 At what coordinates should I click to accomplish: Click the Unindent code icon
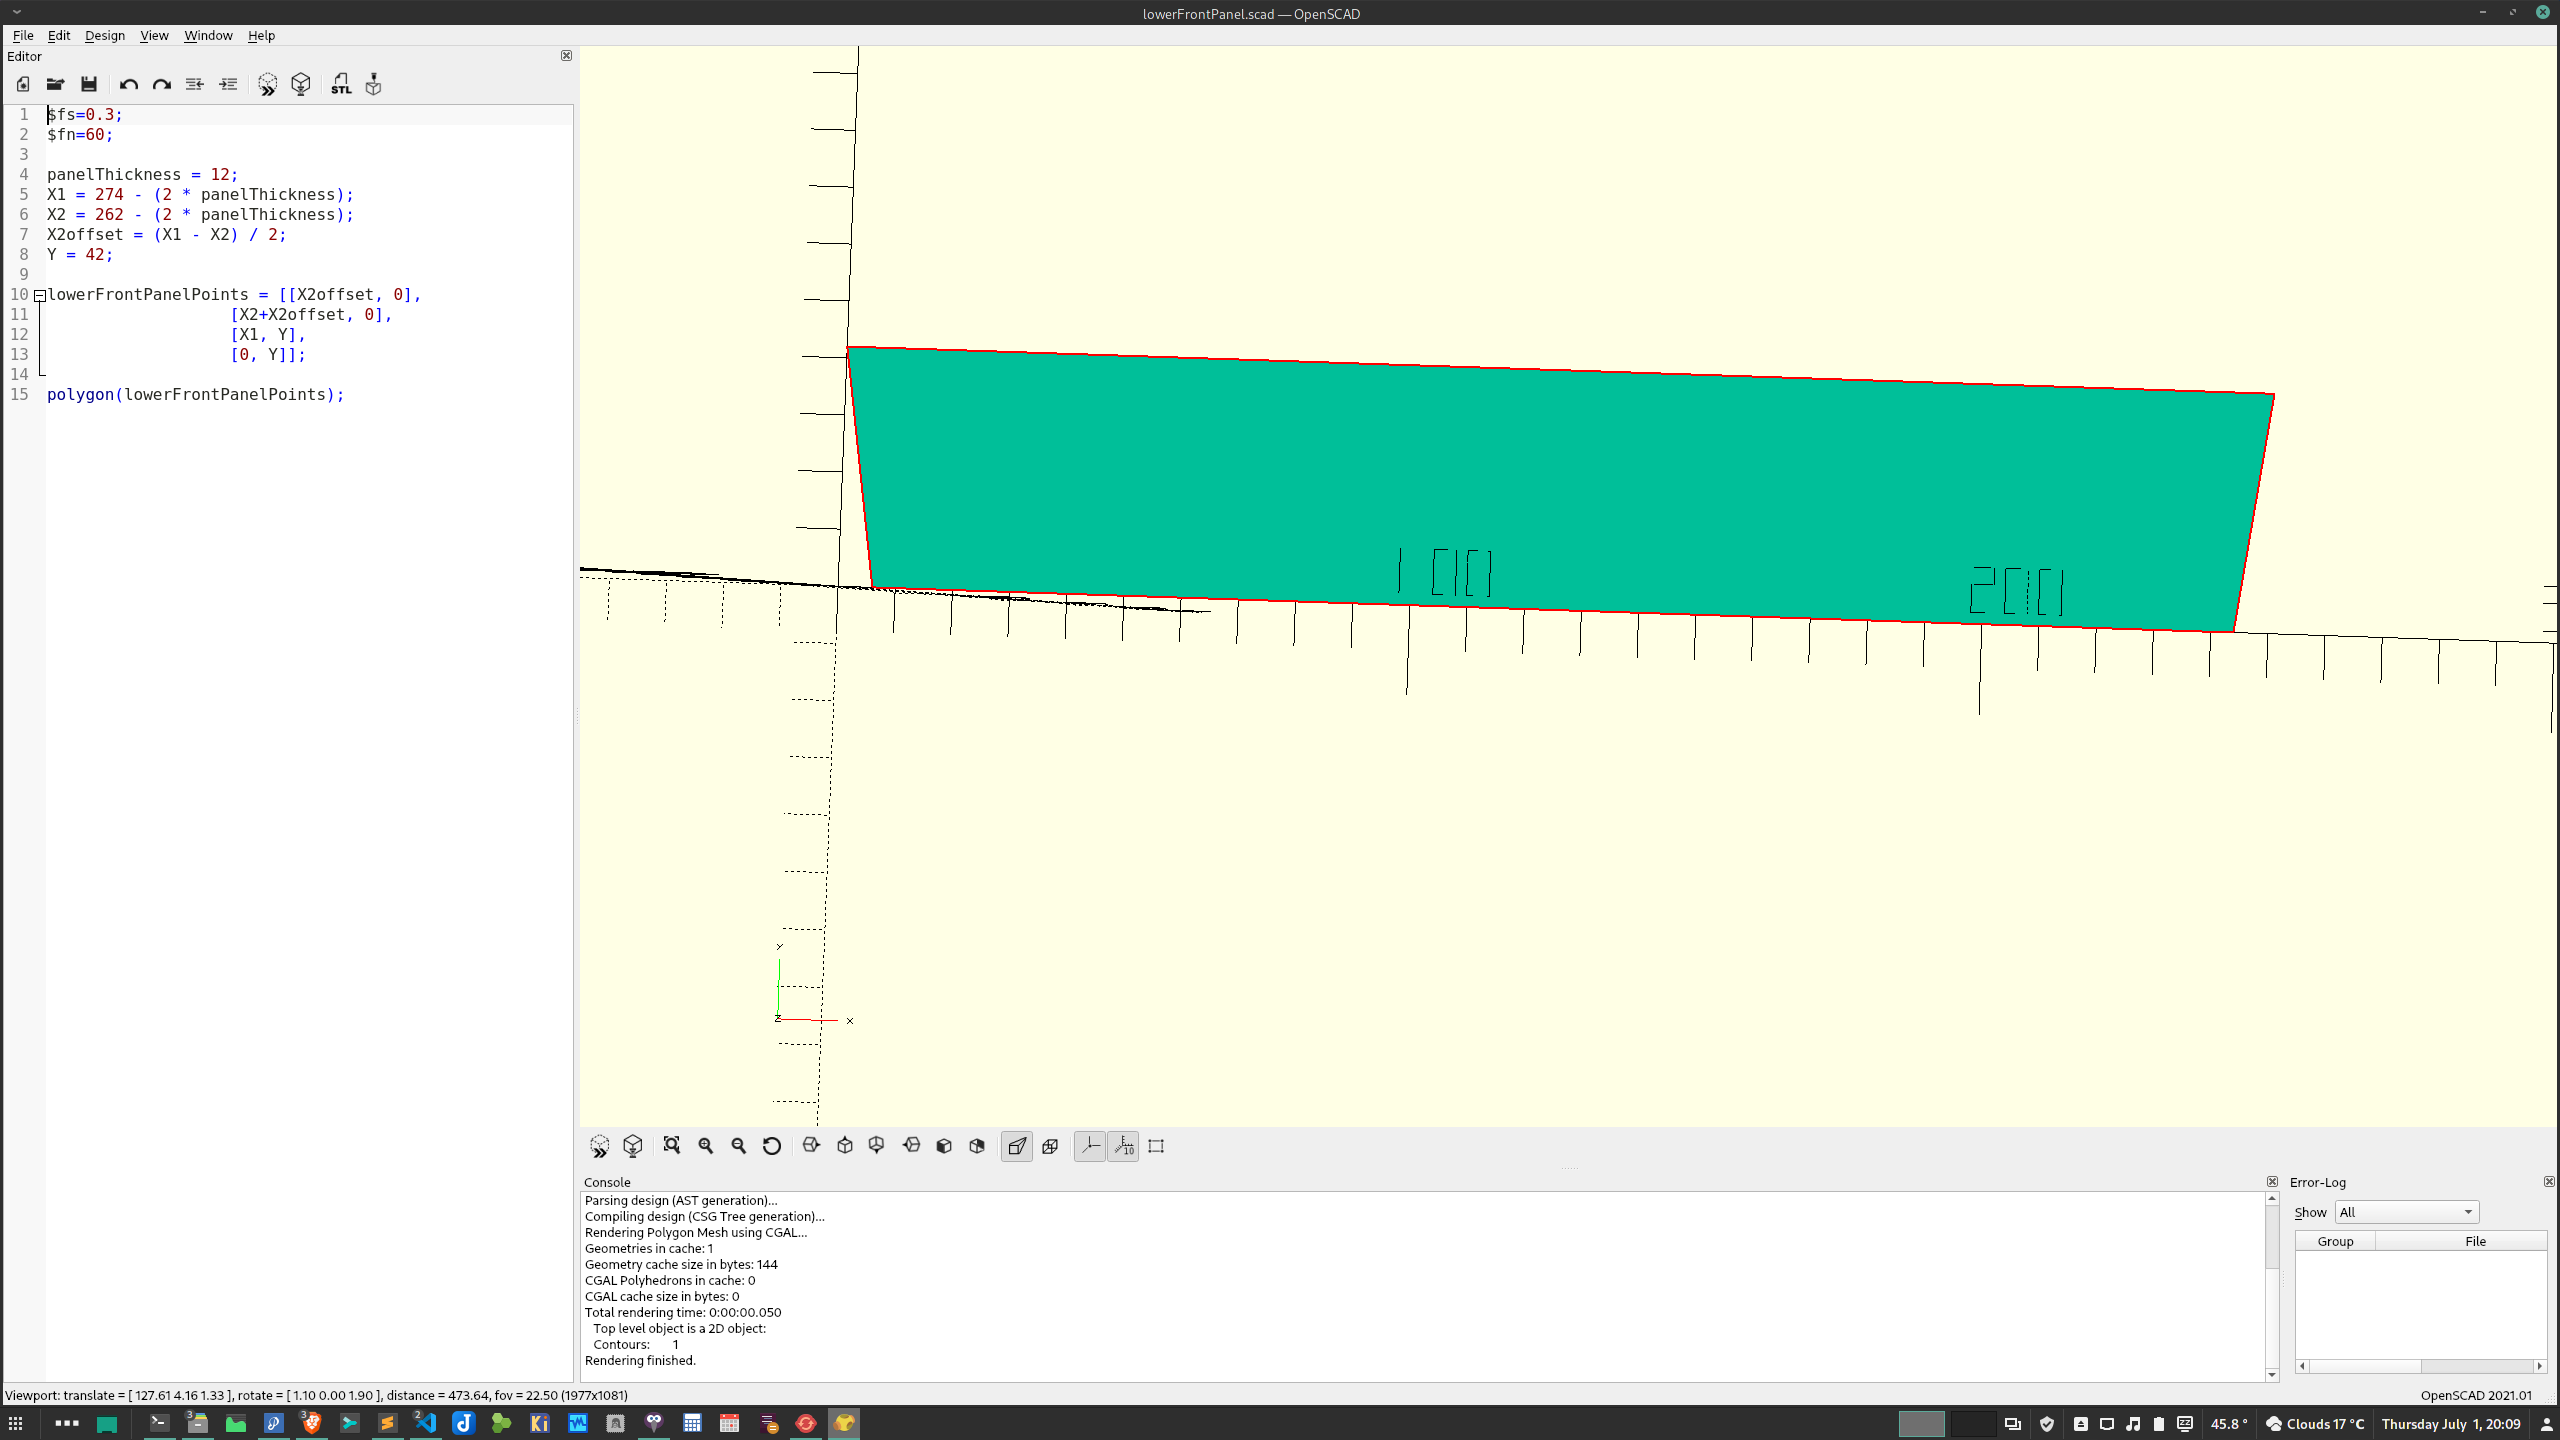[x=195, y=84]
